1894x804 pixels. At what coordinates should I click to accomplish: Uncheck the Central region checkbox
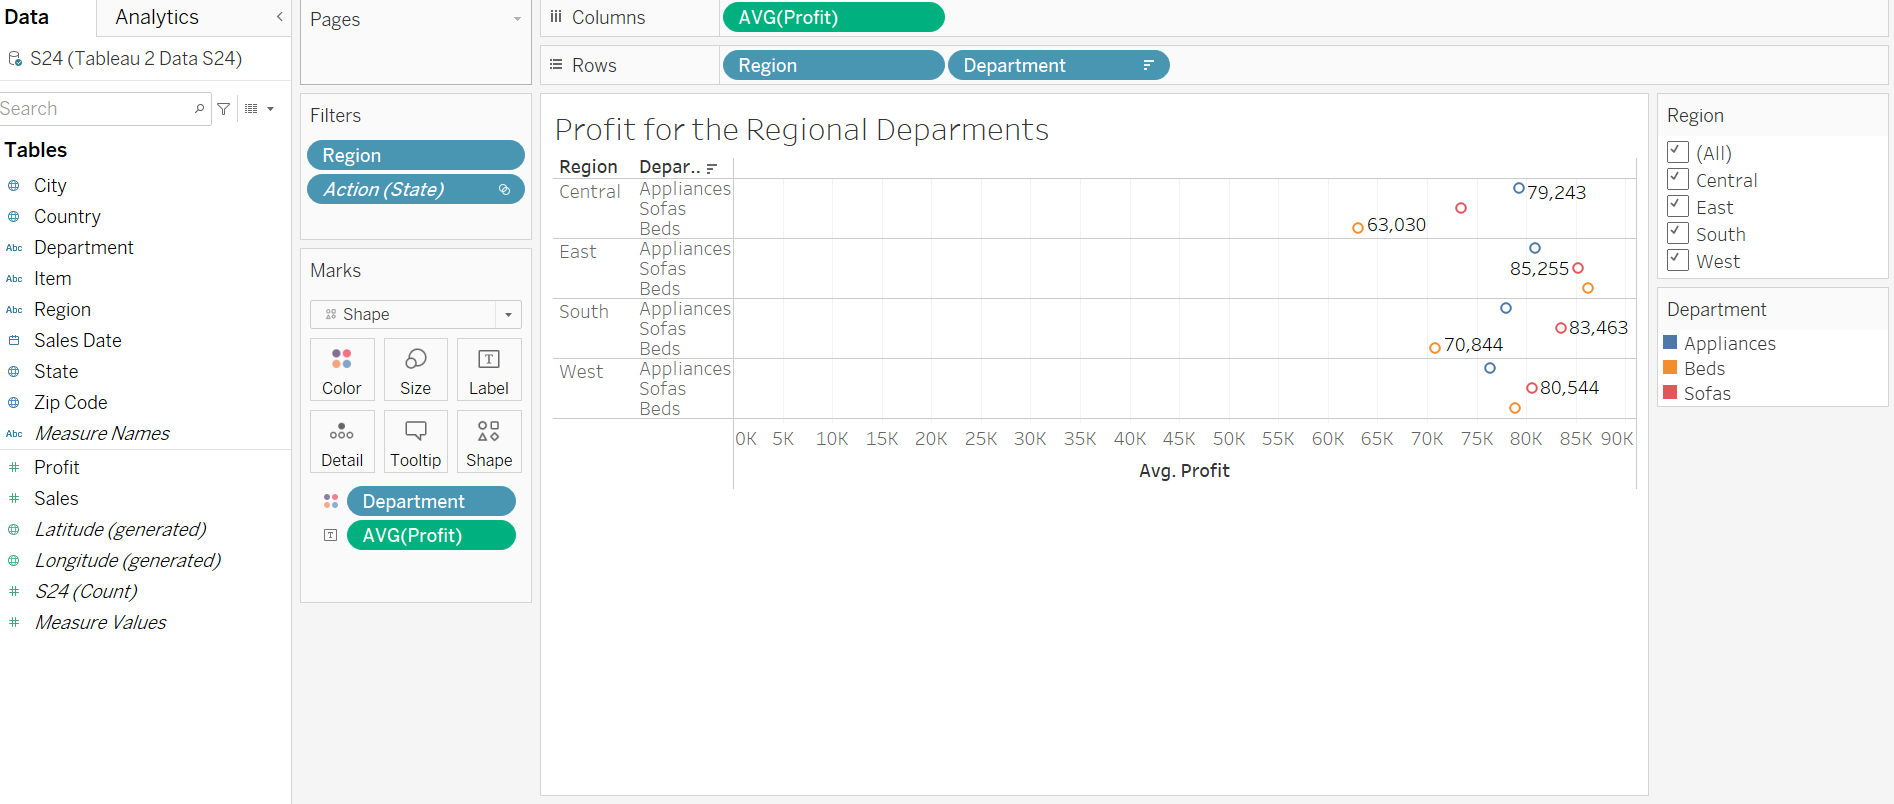click(1678, 180)
